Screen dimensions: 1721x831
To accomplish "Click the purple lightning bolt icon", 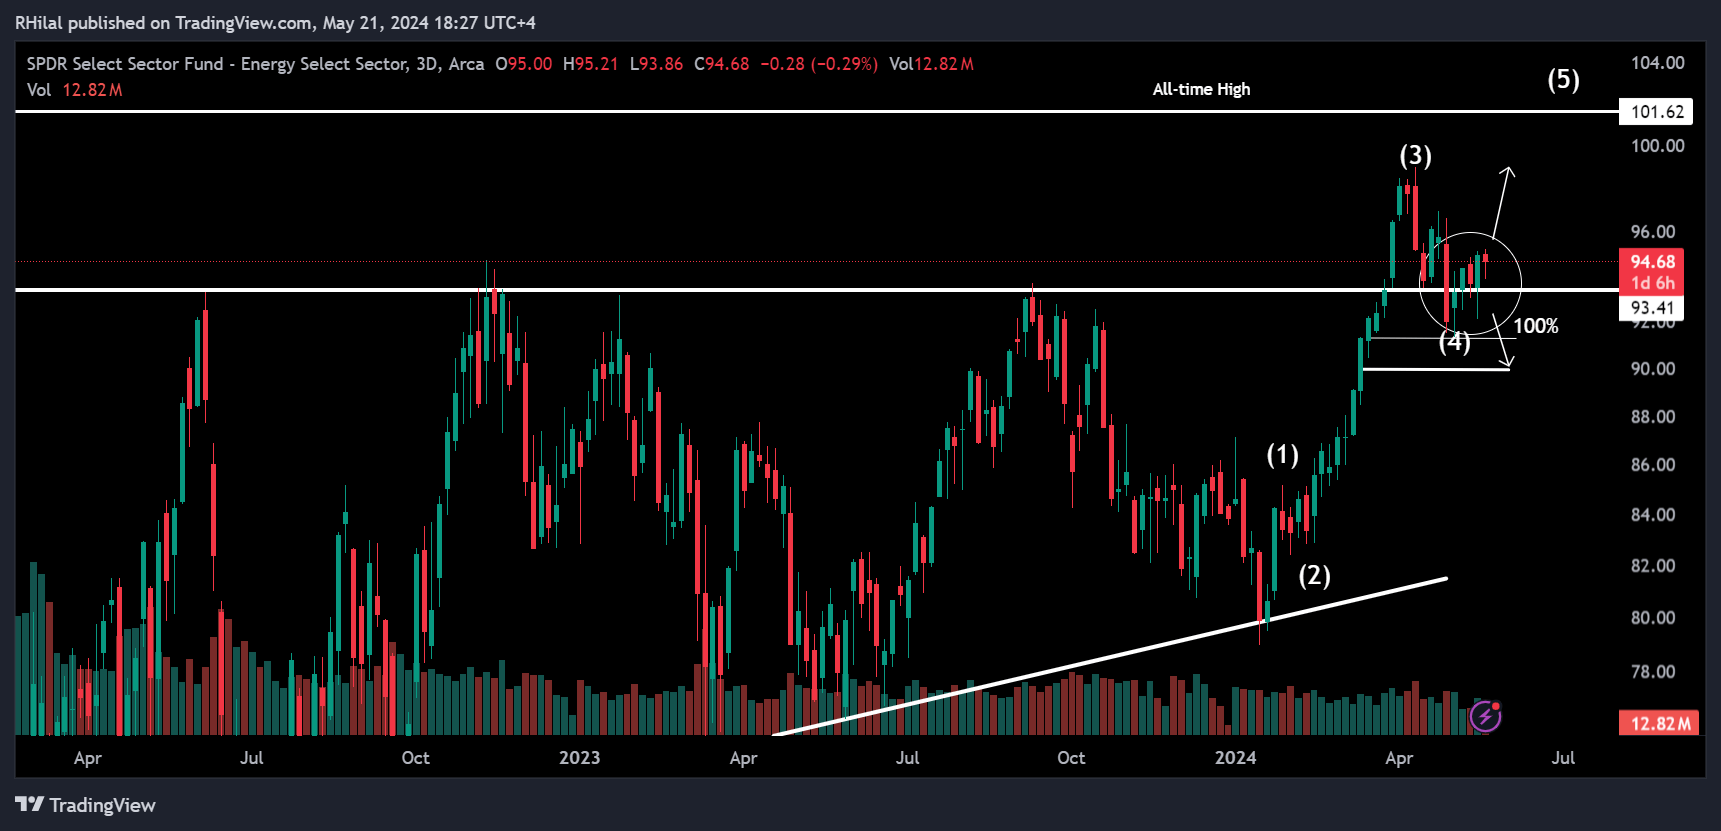I will 1485,716.
